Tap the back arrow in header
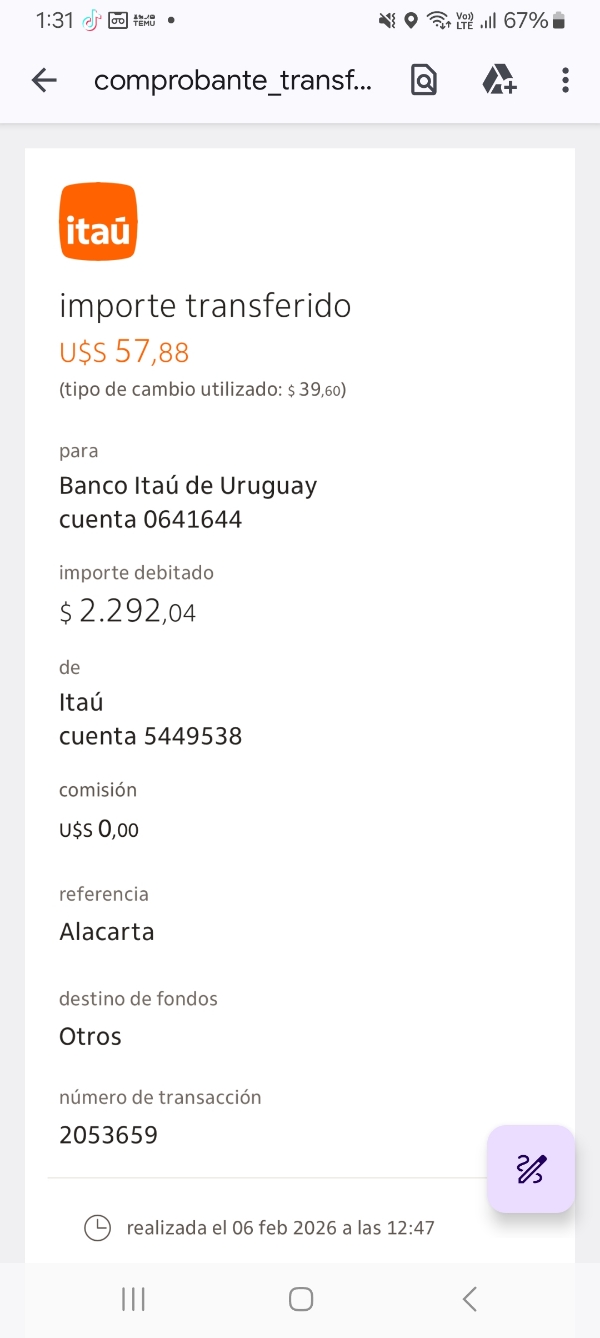 44,81
